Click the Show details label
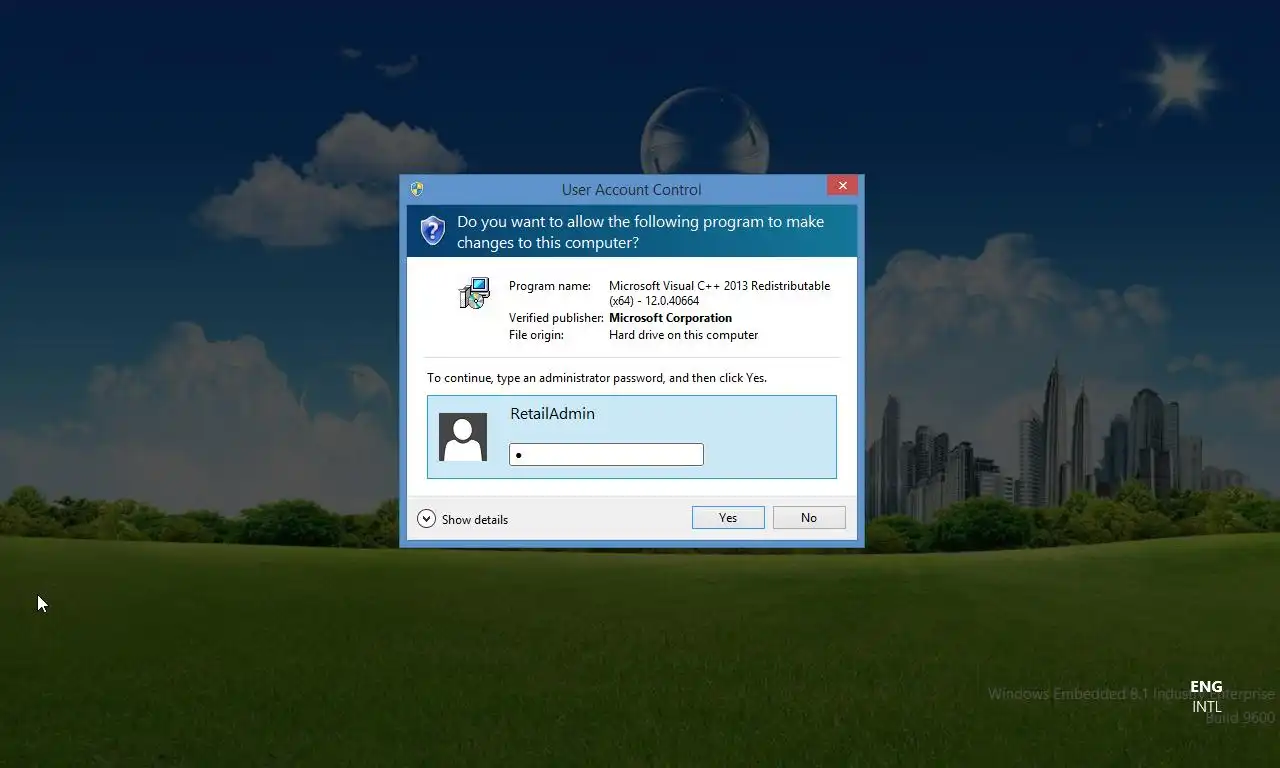The height and width of the screenshot is (768, 1280). click(475, 520)
